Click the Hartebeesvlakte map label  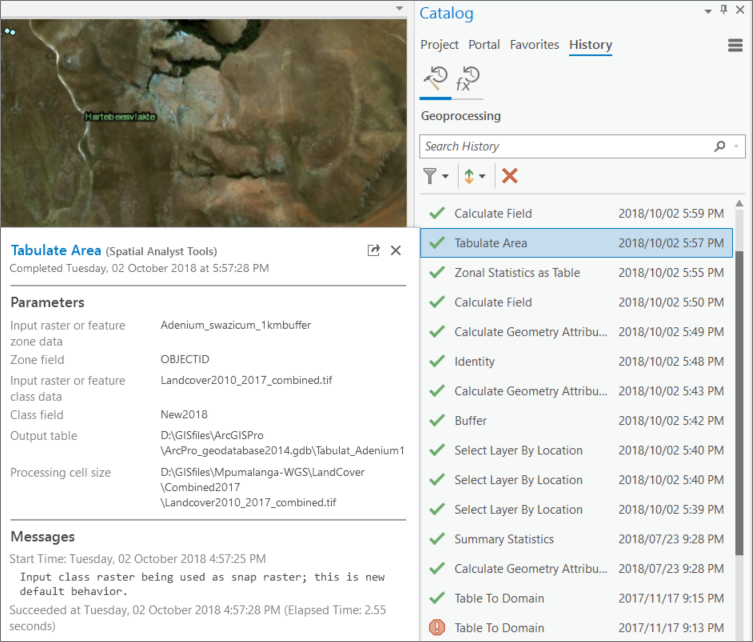pyautogui.click(x=120, y=117)
